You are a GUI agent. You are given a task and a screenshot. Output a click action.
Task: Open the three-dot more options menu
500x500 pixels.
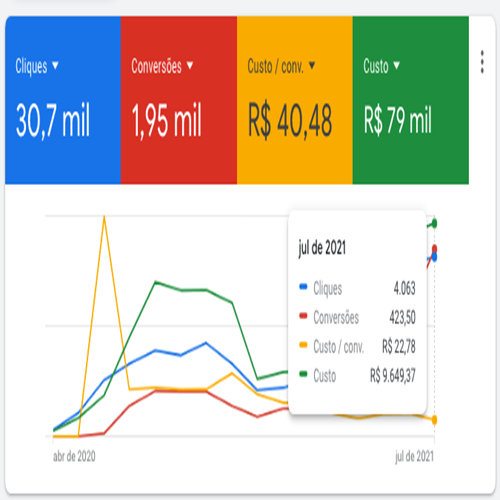482,62
